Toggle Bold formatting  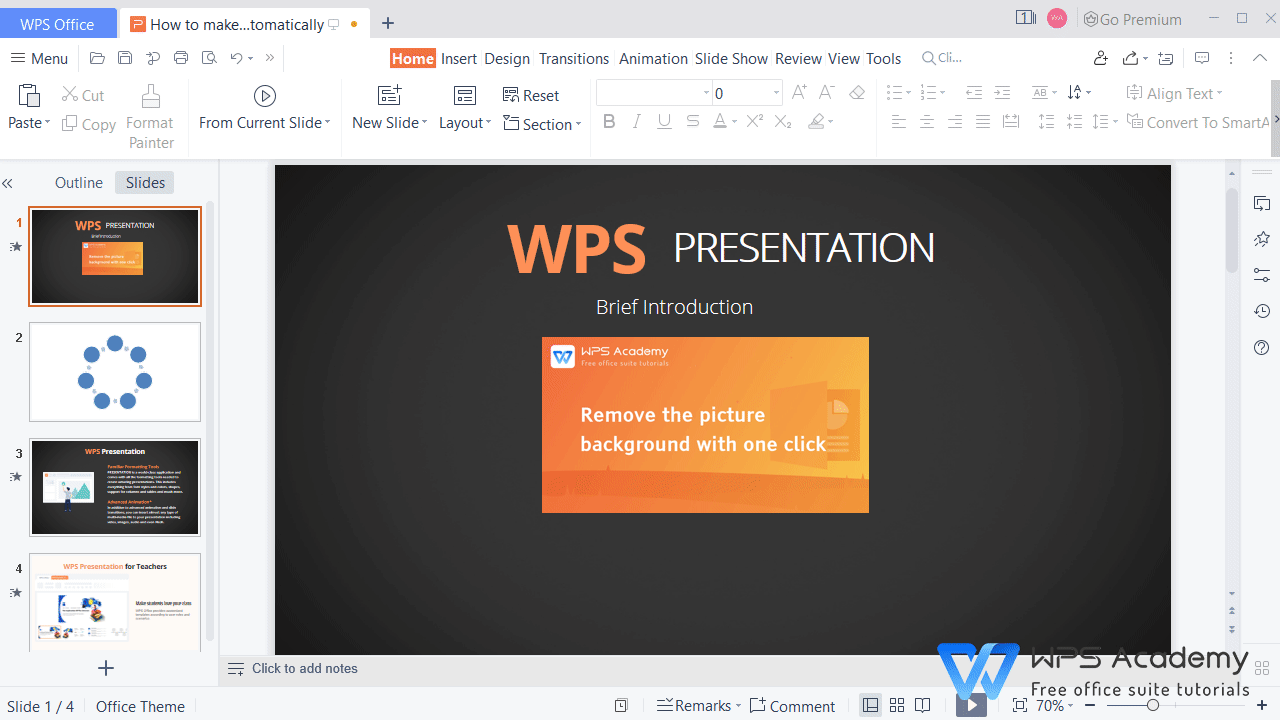click(x=609, y=122)
